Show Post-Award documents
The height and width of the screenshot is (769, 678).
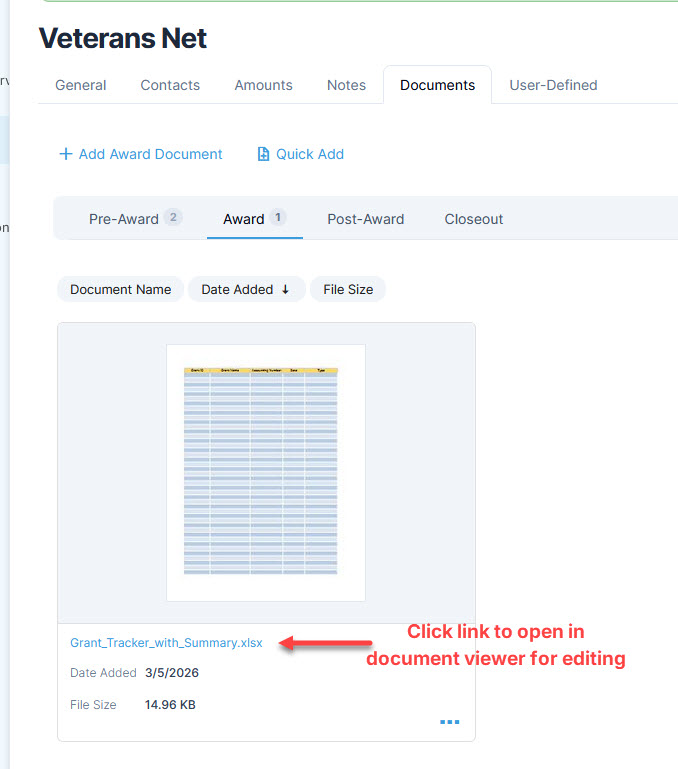[x=365, y=219]
